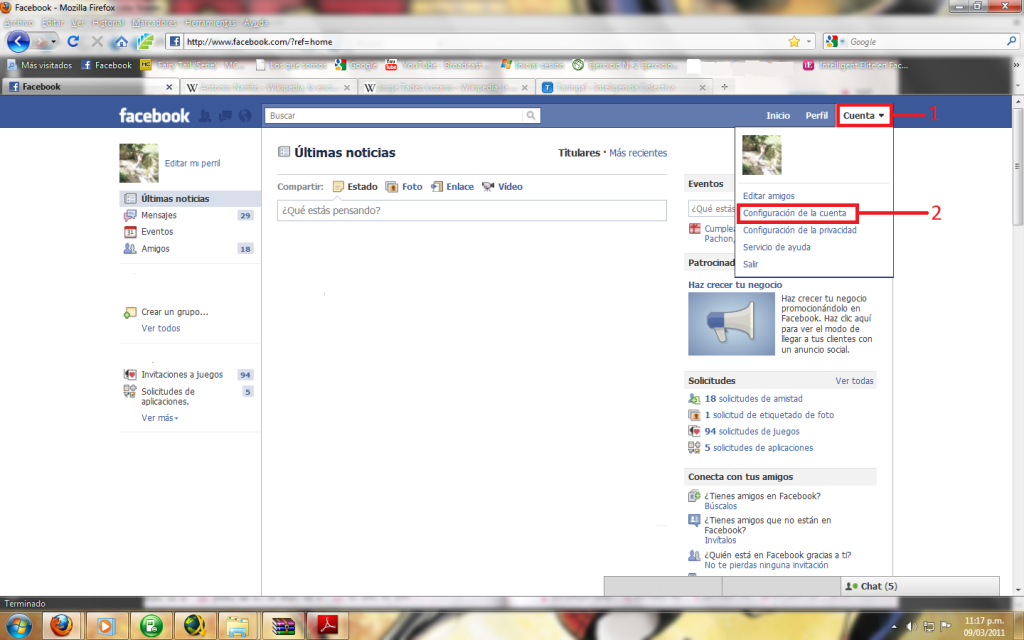1024x640 pixels.
Task: Switch feed to Más recientes
Action: pyautogui.click(x=638, y=153)
